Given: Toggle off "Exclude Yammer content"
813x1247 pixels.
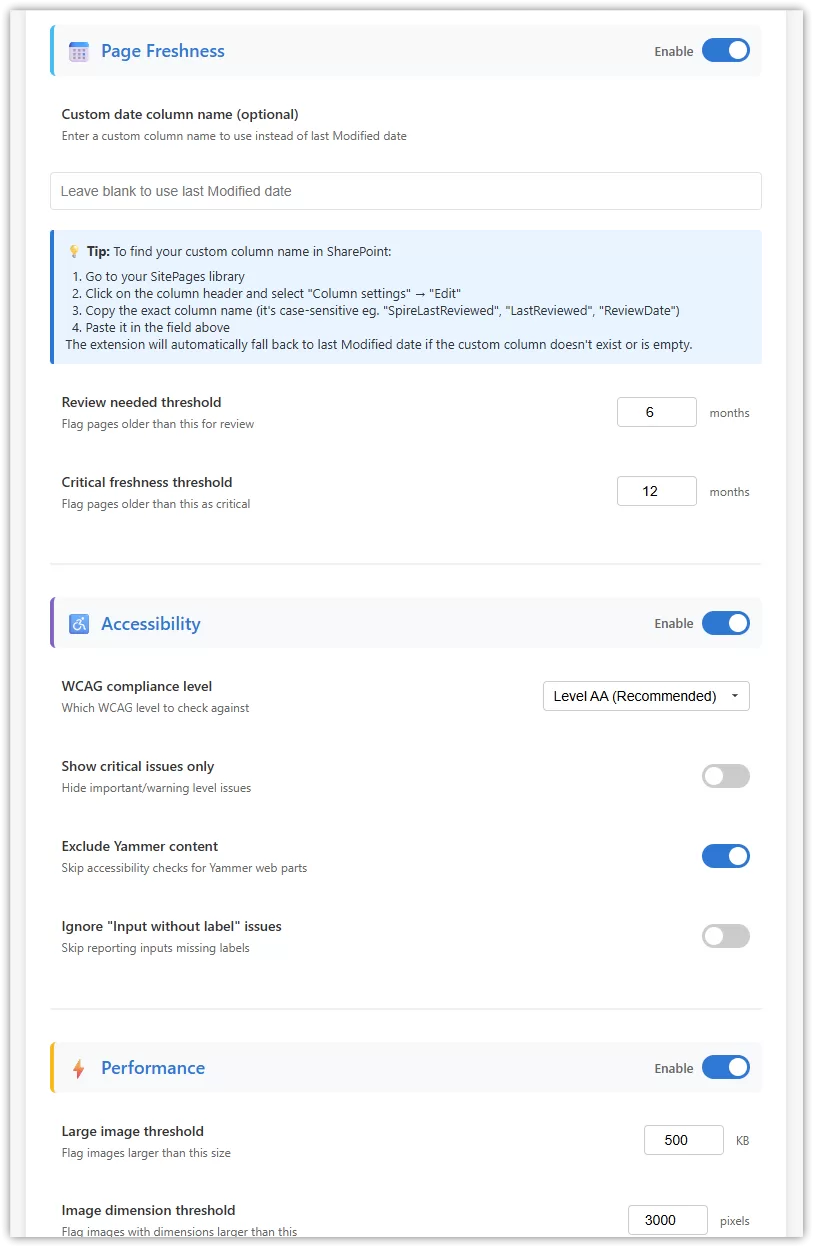Looking at the screenshot, I should 725,856.
